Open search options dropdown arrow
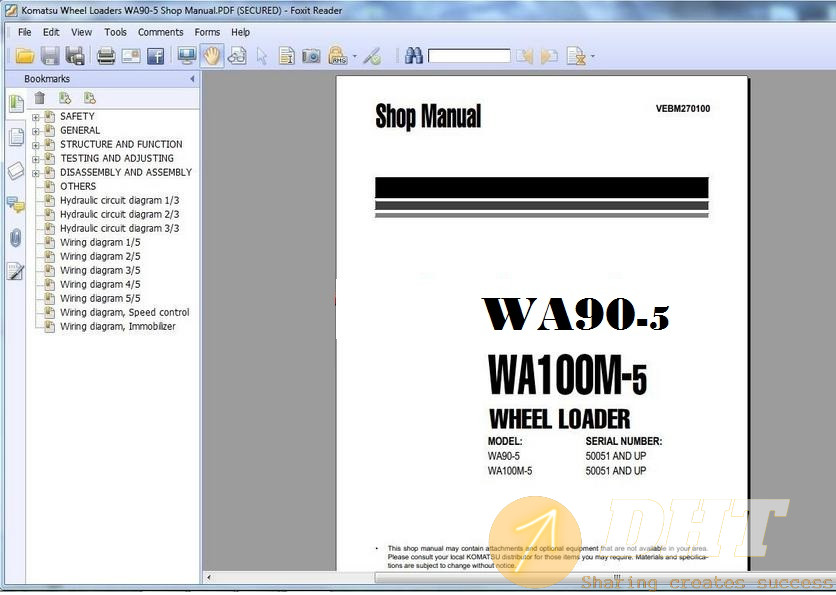Viewport: 836px width, 595px height. click(x=592, y=55)
